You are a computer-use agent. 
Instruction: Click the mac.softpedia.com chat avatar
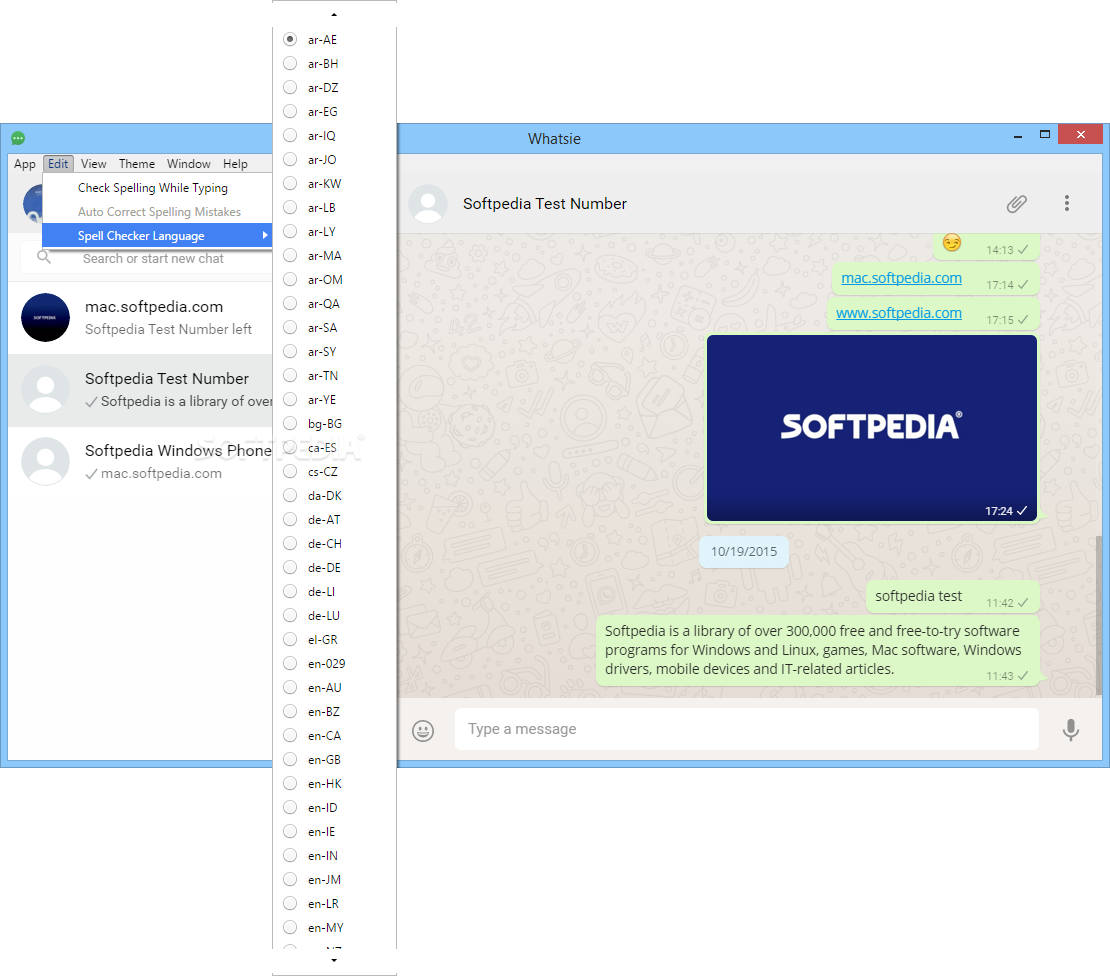click(45, 318)
